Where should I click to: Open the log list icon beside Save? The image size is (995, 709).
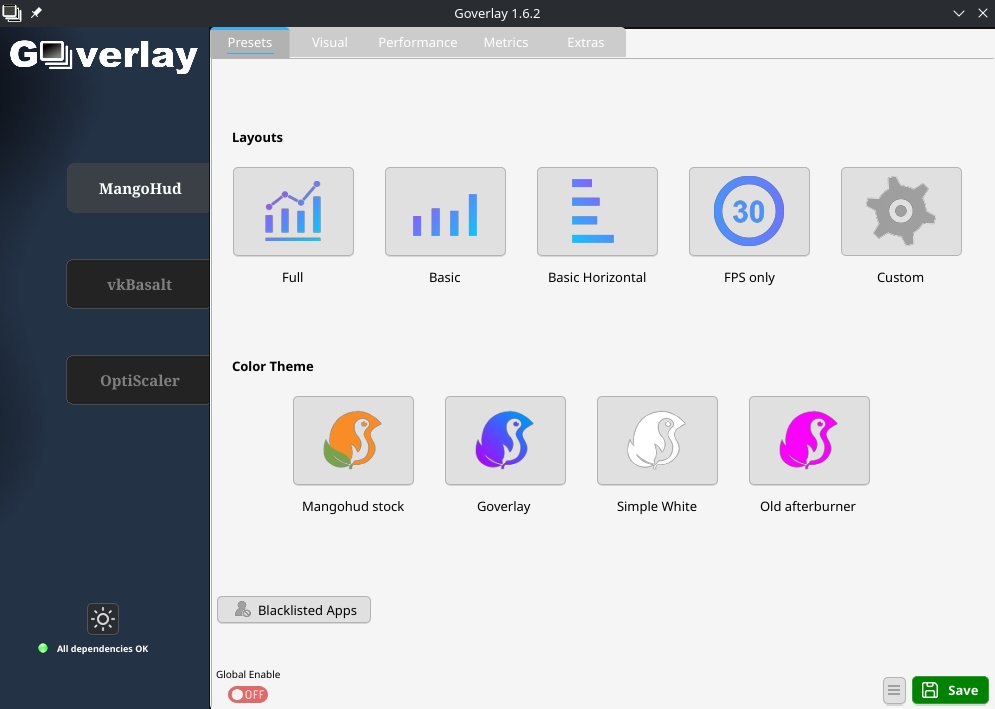pyautogui.click(x=893, y=690)
